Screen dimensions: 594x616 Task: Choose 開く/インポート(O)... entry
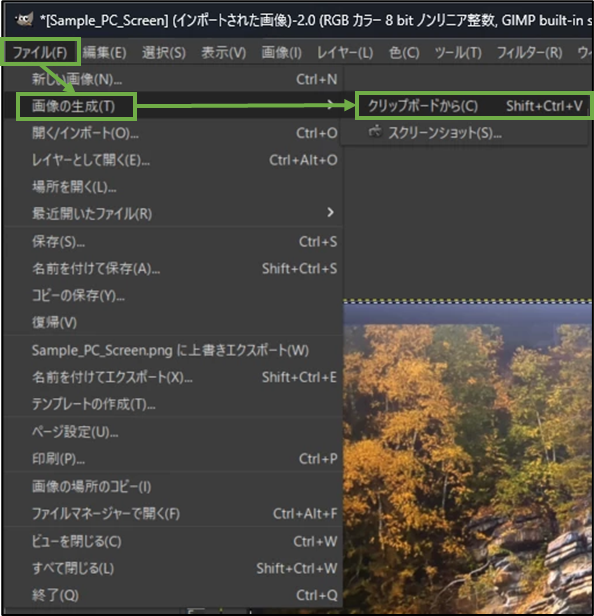(x=173, y=133)
